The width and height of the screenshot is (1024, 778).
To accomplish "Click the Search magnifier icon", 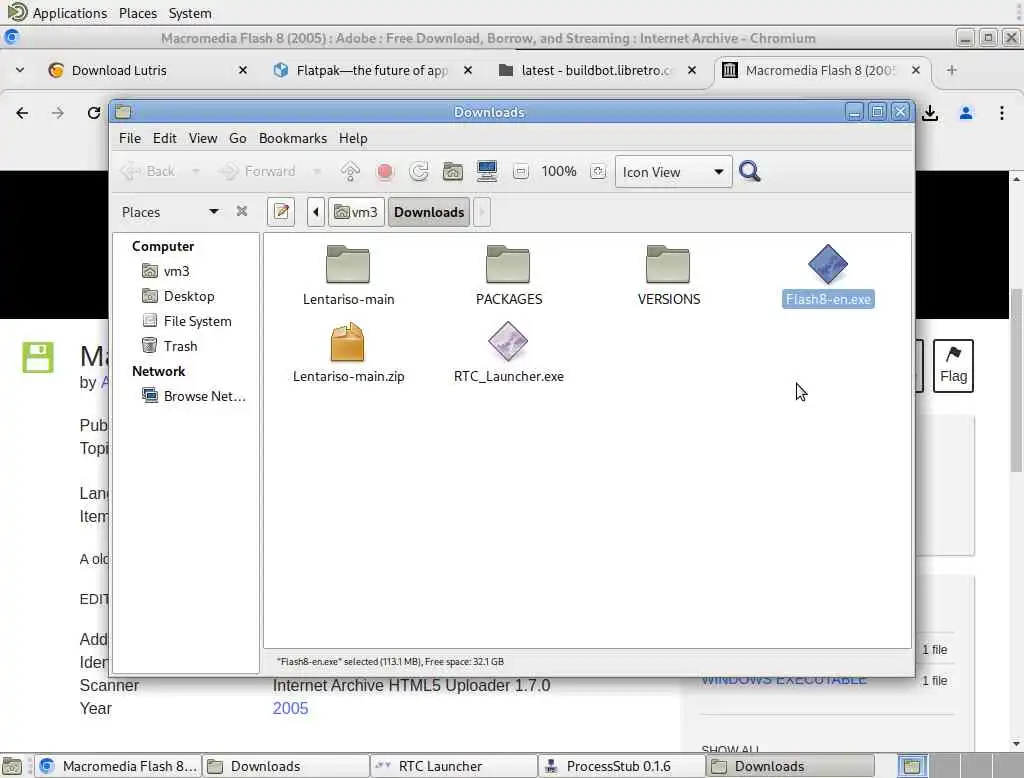I will [x=750, y=172].
